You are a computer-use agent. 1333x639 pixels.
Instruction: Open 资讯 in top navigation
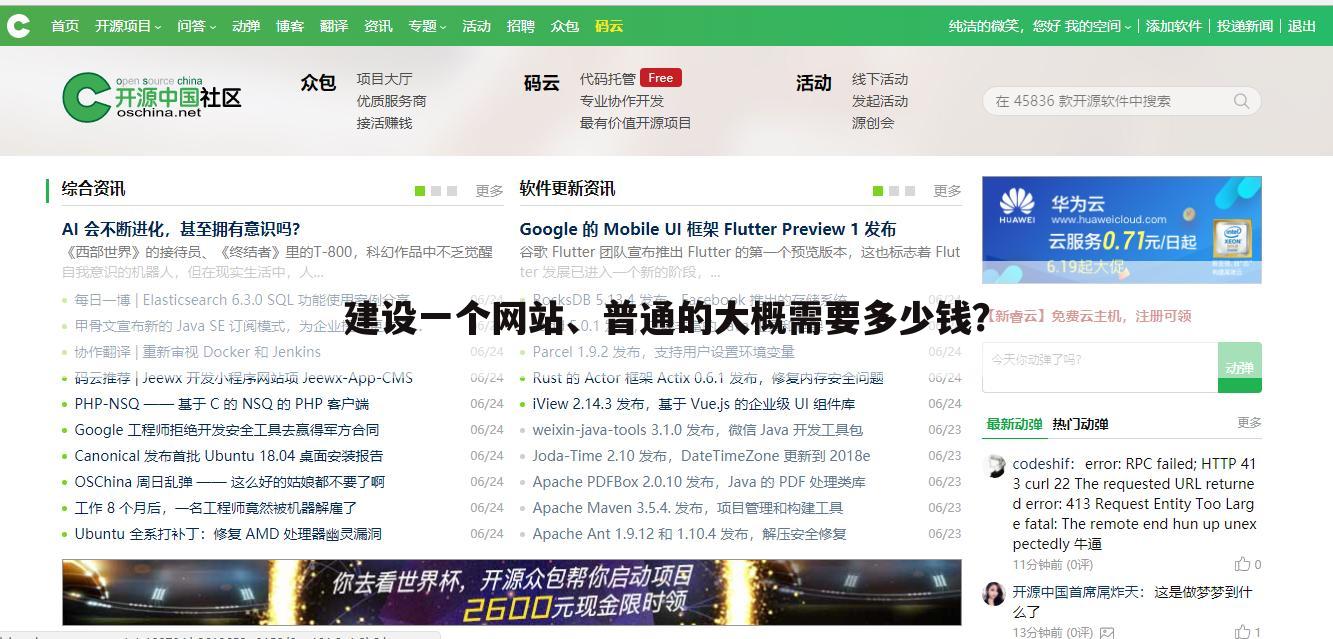[x=378, y=26]
